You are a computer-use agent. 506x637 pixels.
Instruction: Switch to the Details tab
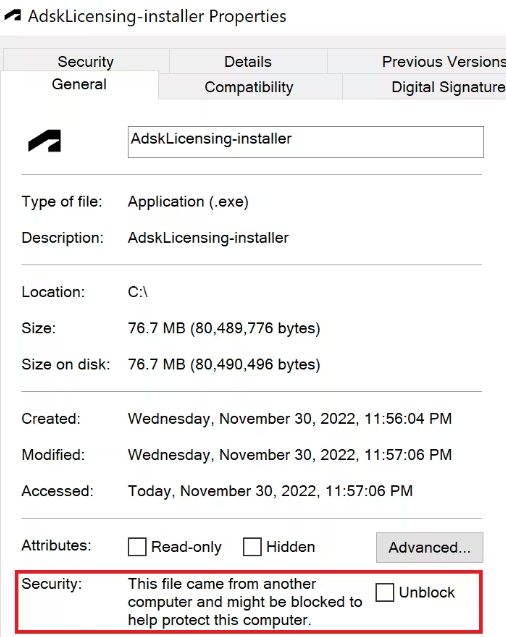pyautogui.click(x=248, y=61)
